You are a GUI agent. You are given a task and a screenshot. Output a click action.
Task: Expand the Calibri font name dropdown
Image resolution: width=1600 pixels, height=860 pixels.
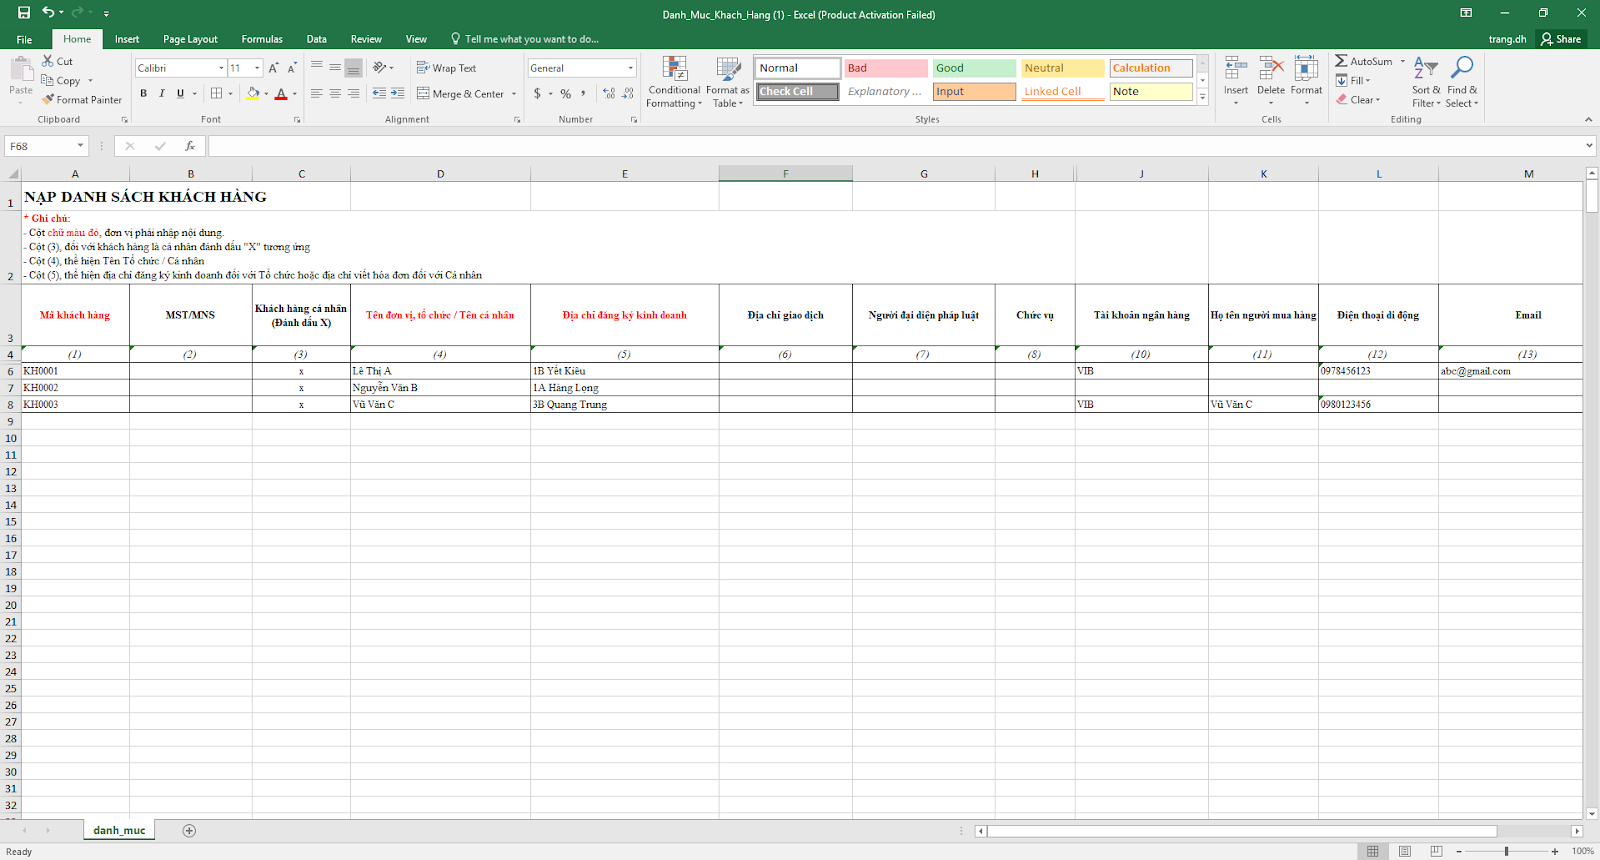[221, 68]
